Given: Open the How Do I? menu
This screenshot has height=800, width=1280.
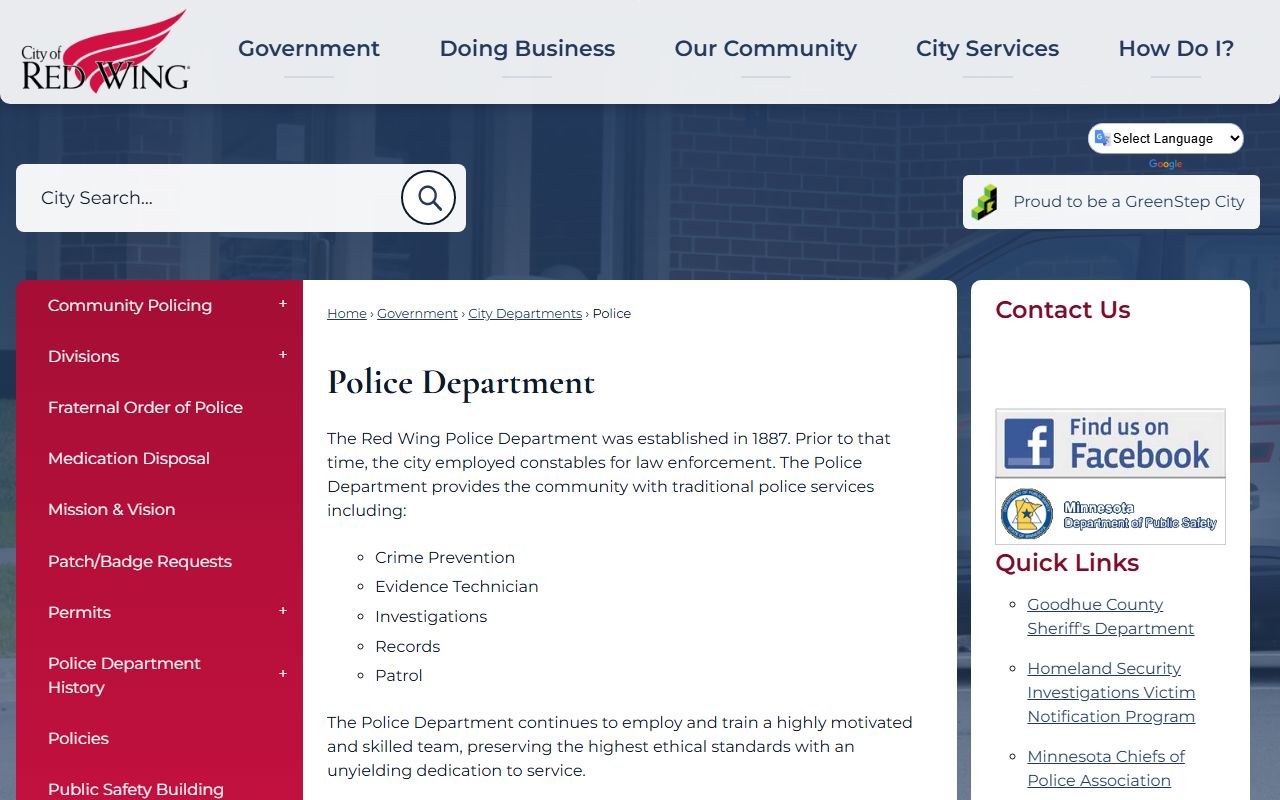Looking at the screenshot, I should [x=1176, y=49].
